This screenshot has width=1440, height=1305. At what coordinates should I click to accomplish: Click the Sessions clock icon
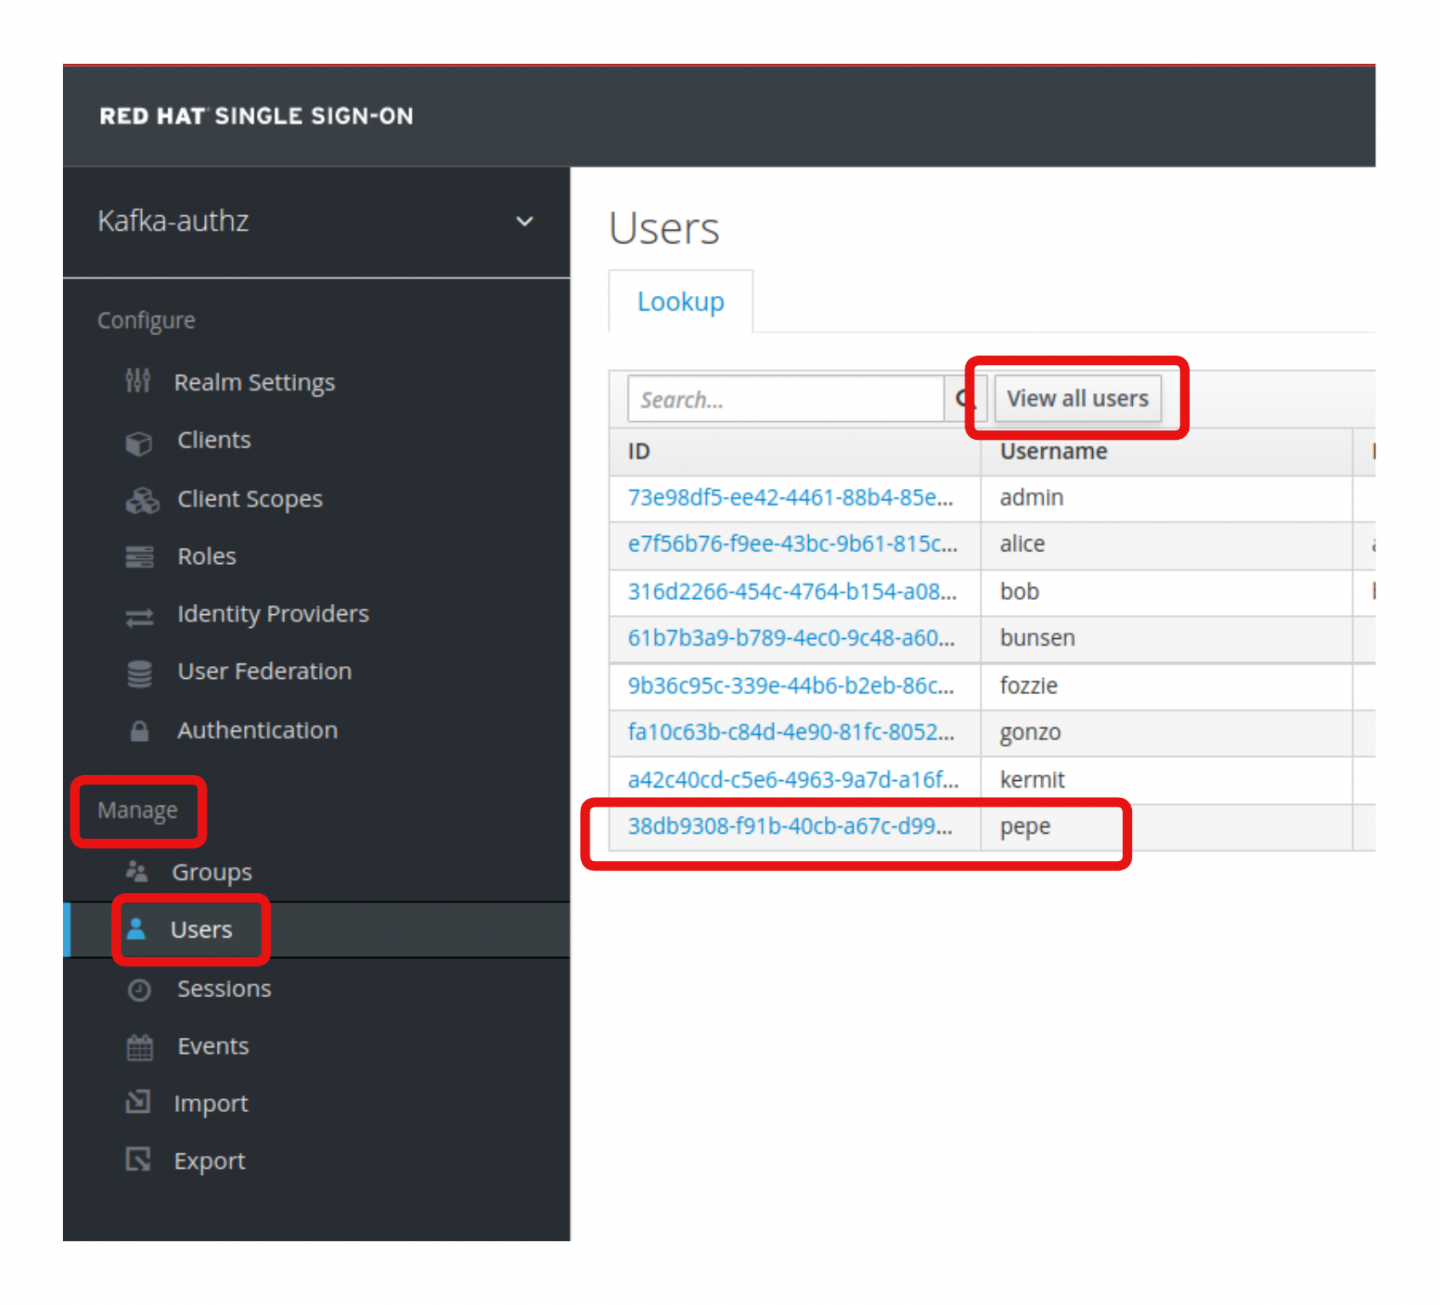(x=139, y=989)
